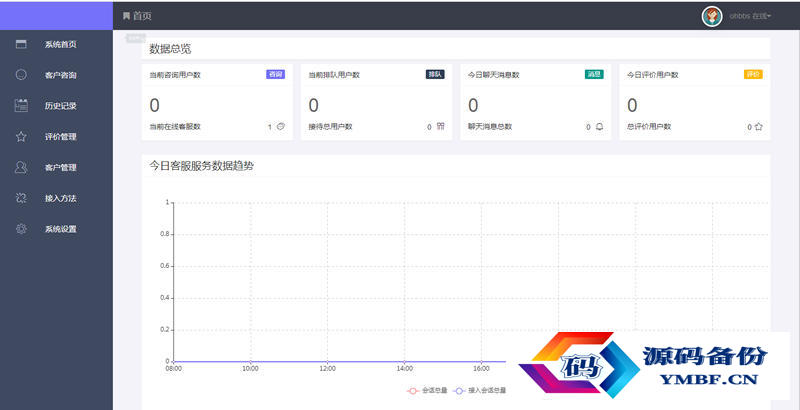The height and width of the screenshot is (410, 800).
Task: Click the 0.4 value on chart y-axis
Action: point(164,298)
